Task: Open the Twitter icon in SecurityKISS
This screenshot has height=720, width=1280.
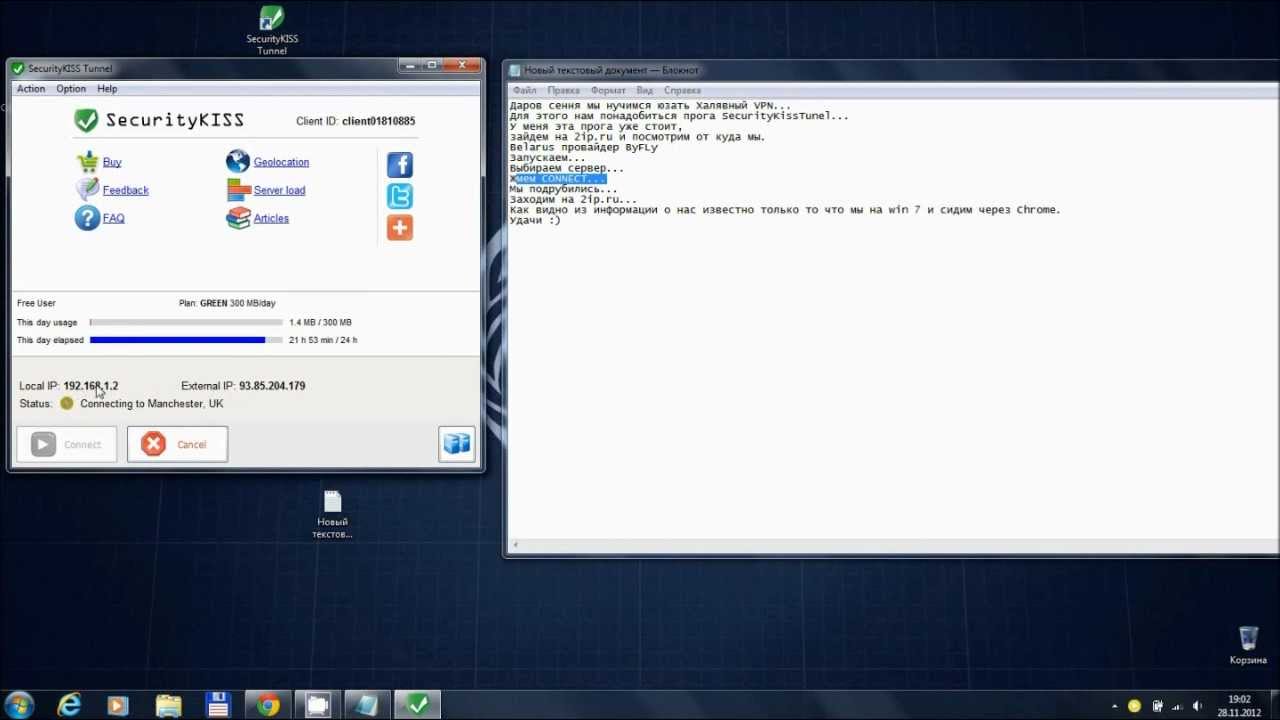Action: pos(400,196)
